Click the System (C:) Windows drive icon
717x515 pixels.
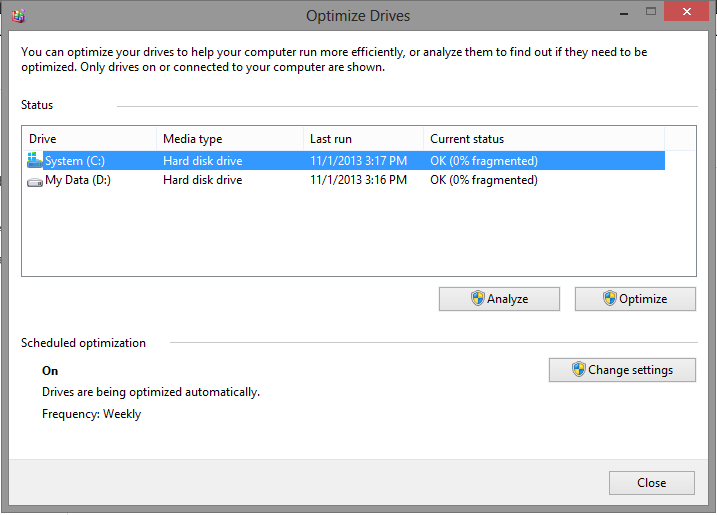tap(34, 160)
